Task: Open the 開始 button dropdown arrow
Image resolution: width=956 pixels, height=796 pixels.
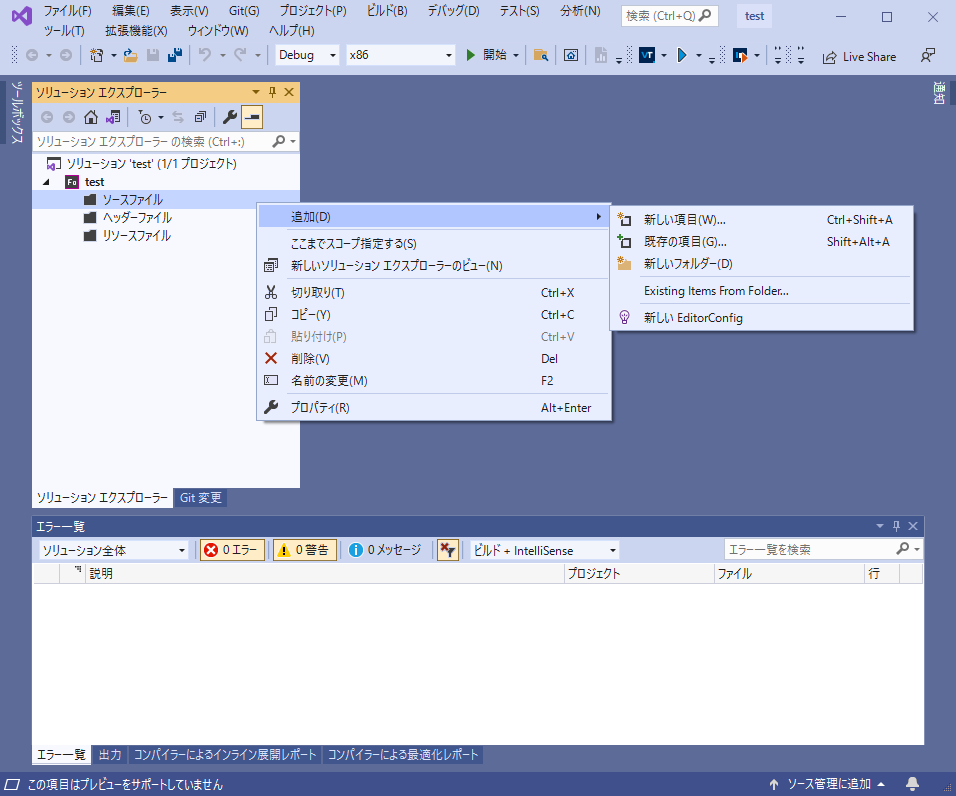Action: [516, 55]
